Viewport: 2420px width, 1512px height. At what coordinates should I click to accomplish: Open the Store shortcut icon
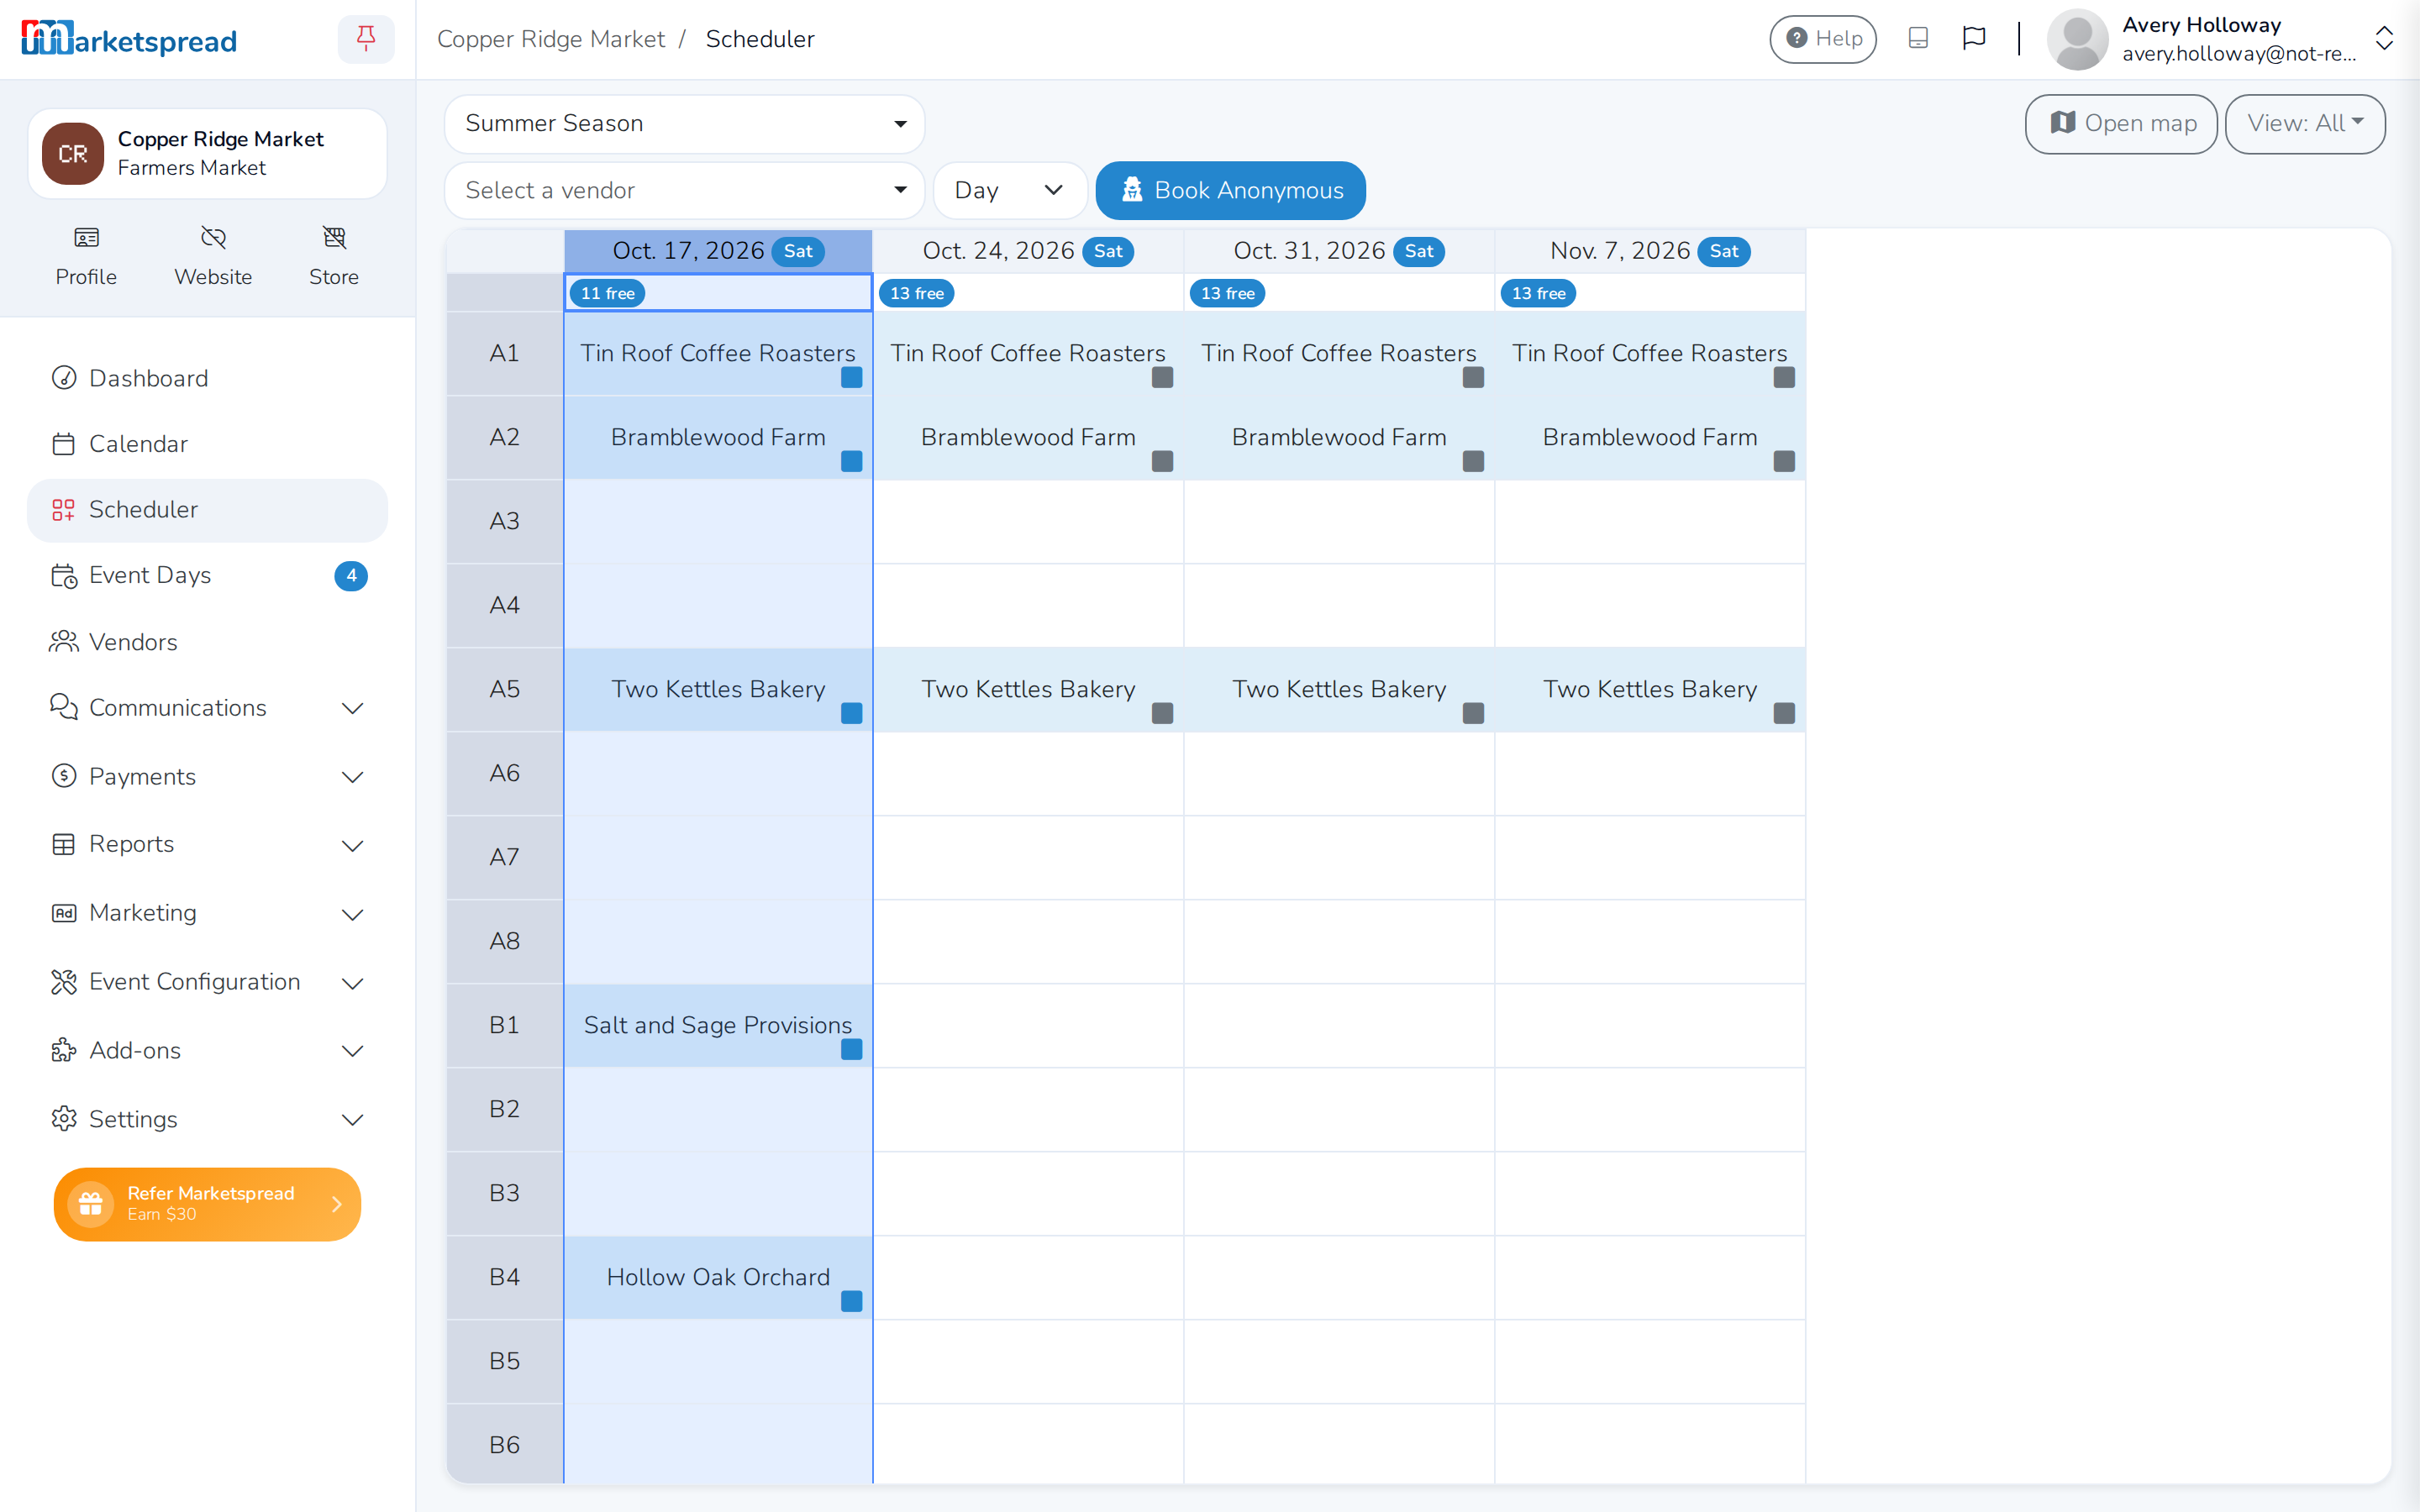(x=334, y=238)
